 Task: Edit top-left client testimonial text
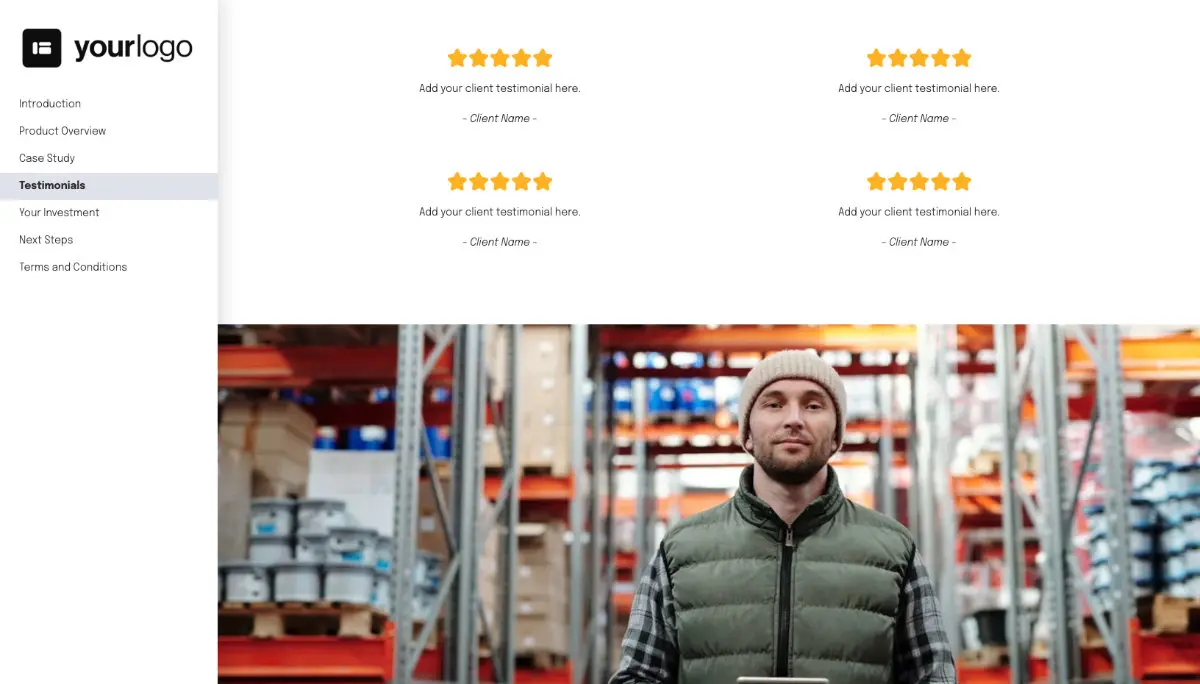point(500,88)
